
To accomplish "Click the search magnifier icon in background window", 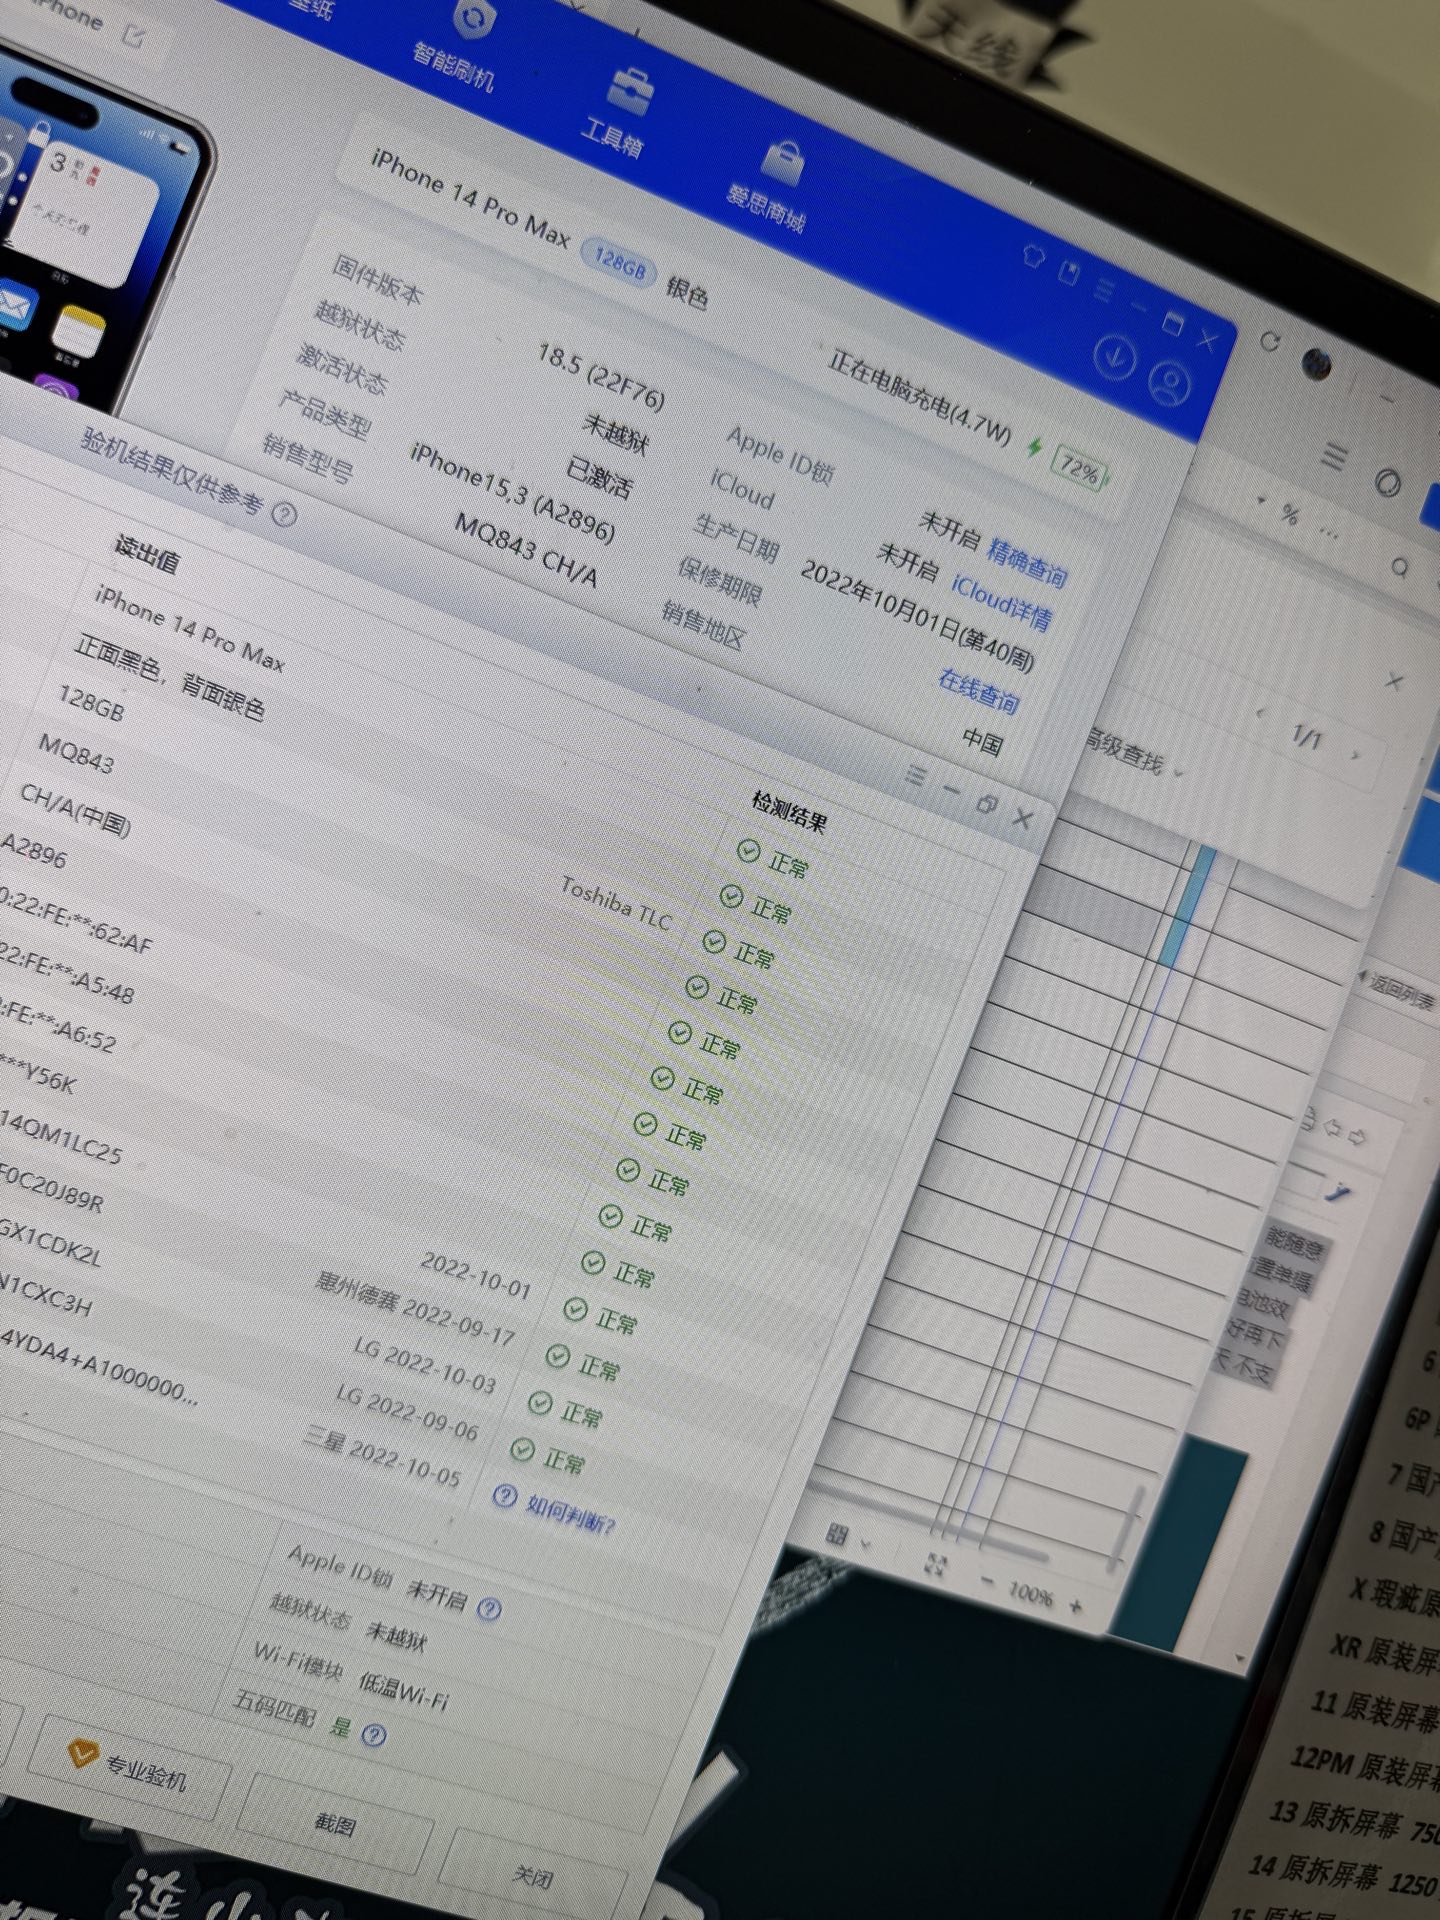I will click(x=1400, y=569).
